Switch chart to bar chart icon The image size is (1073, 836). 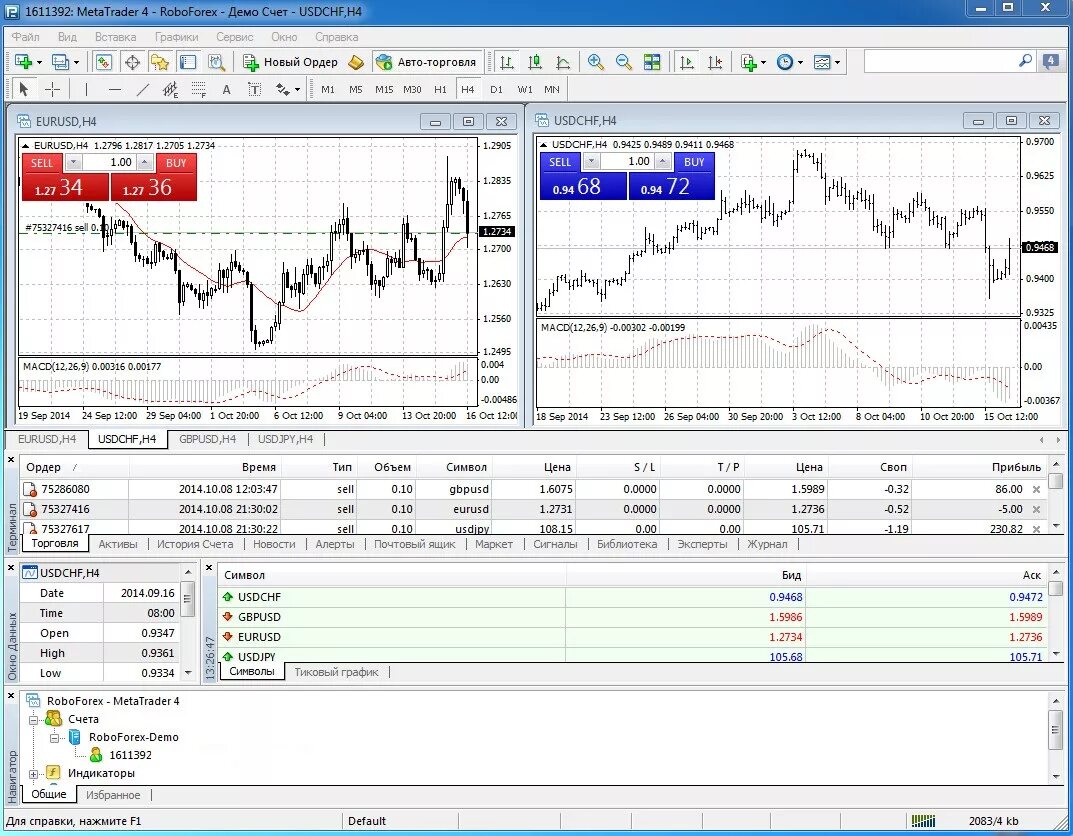click(x=506, y=62)
